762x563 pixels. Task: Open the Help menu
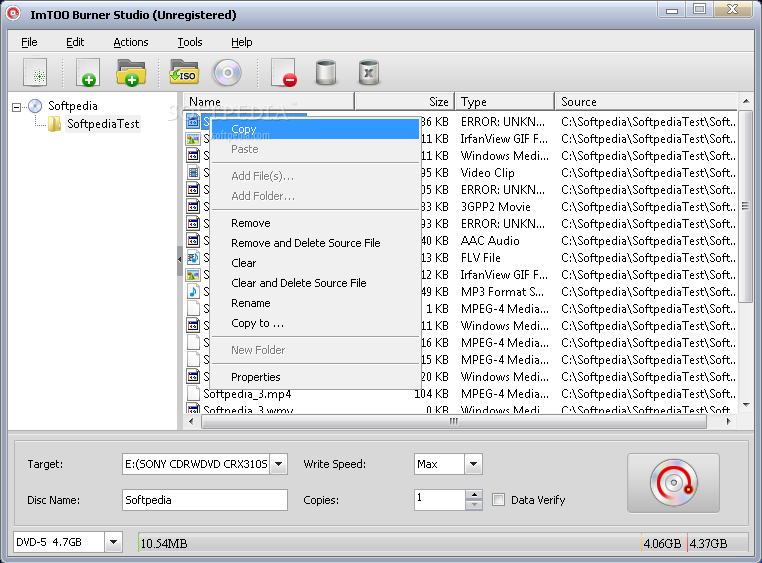tap(242, 42)
